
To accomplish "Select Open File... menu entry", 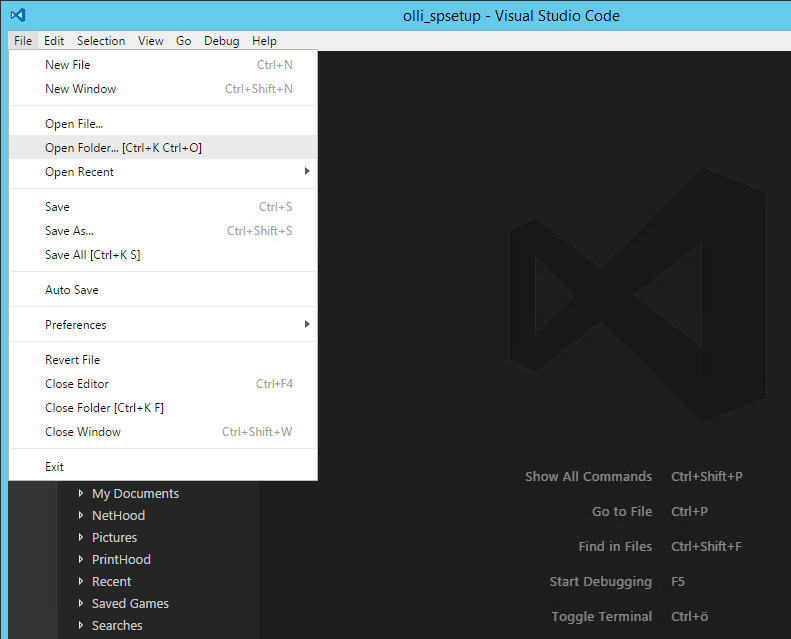I will point(163,124).
